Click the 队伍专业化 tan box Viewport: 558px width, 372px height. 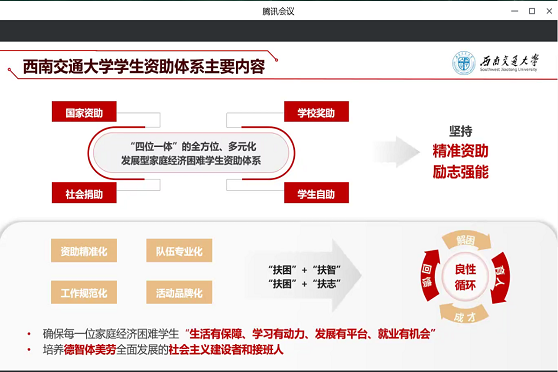point(179,251)
